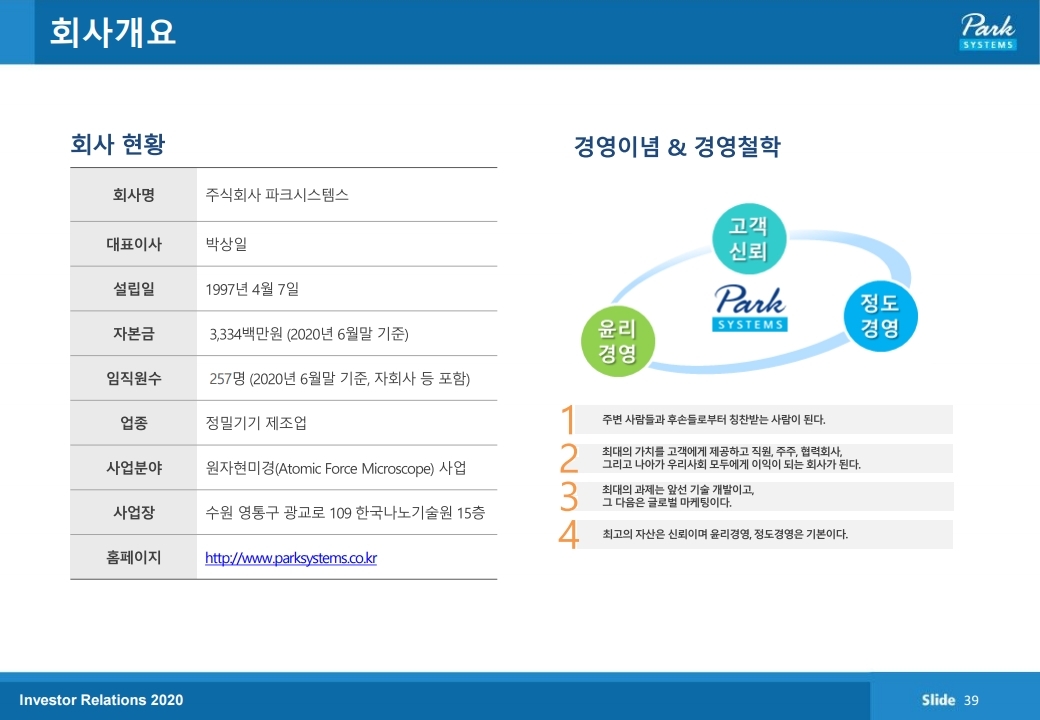Select the 박상일 value cell
The height and width of the screenshot is (720, 1040).
point(347,244)
